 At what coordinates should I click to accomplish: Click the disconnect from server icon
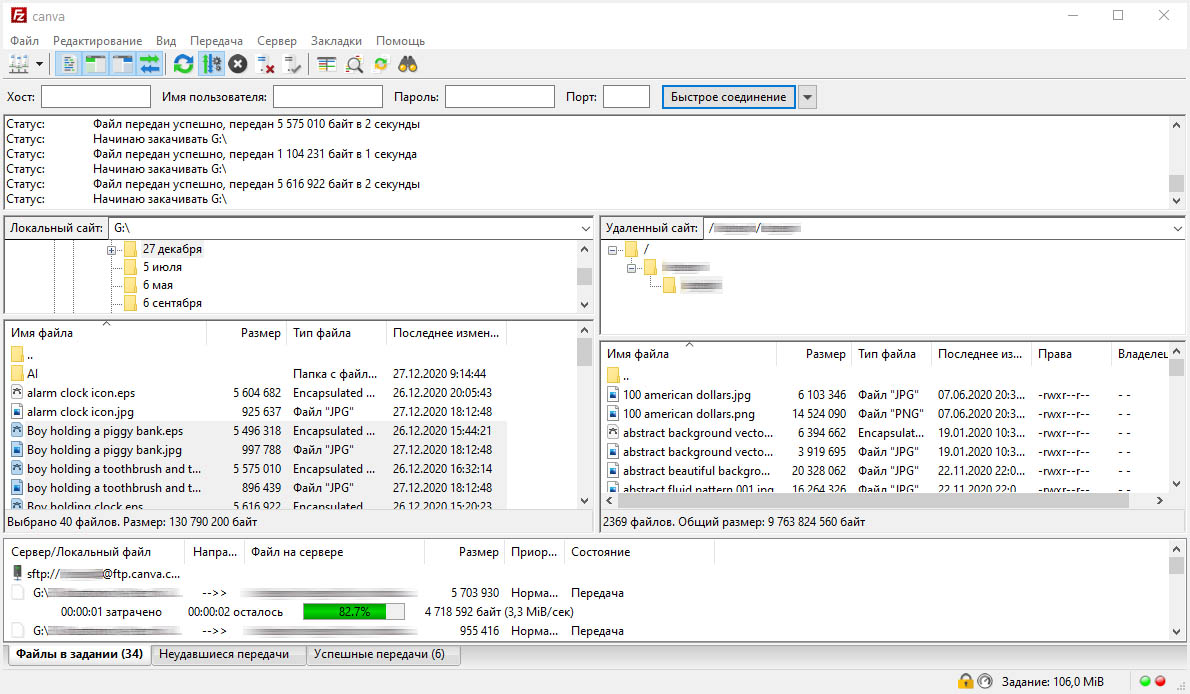tap(266, 64)
